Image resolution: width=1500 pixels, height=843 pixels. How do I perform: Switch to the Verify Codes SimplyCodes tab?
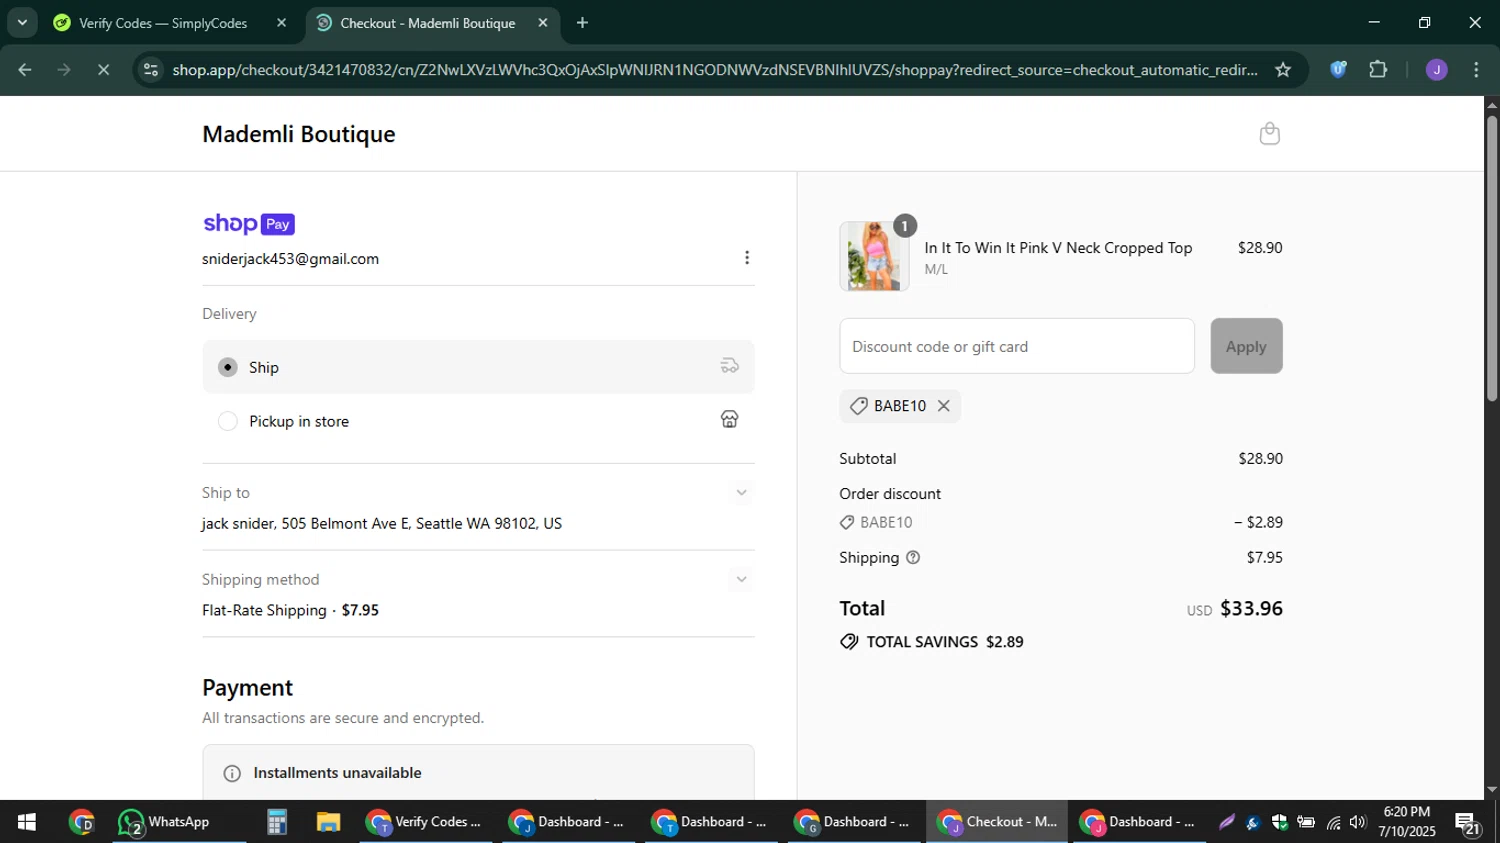point(170,23)
